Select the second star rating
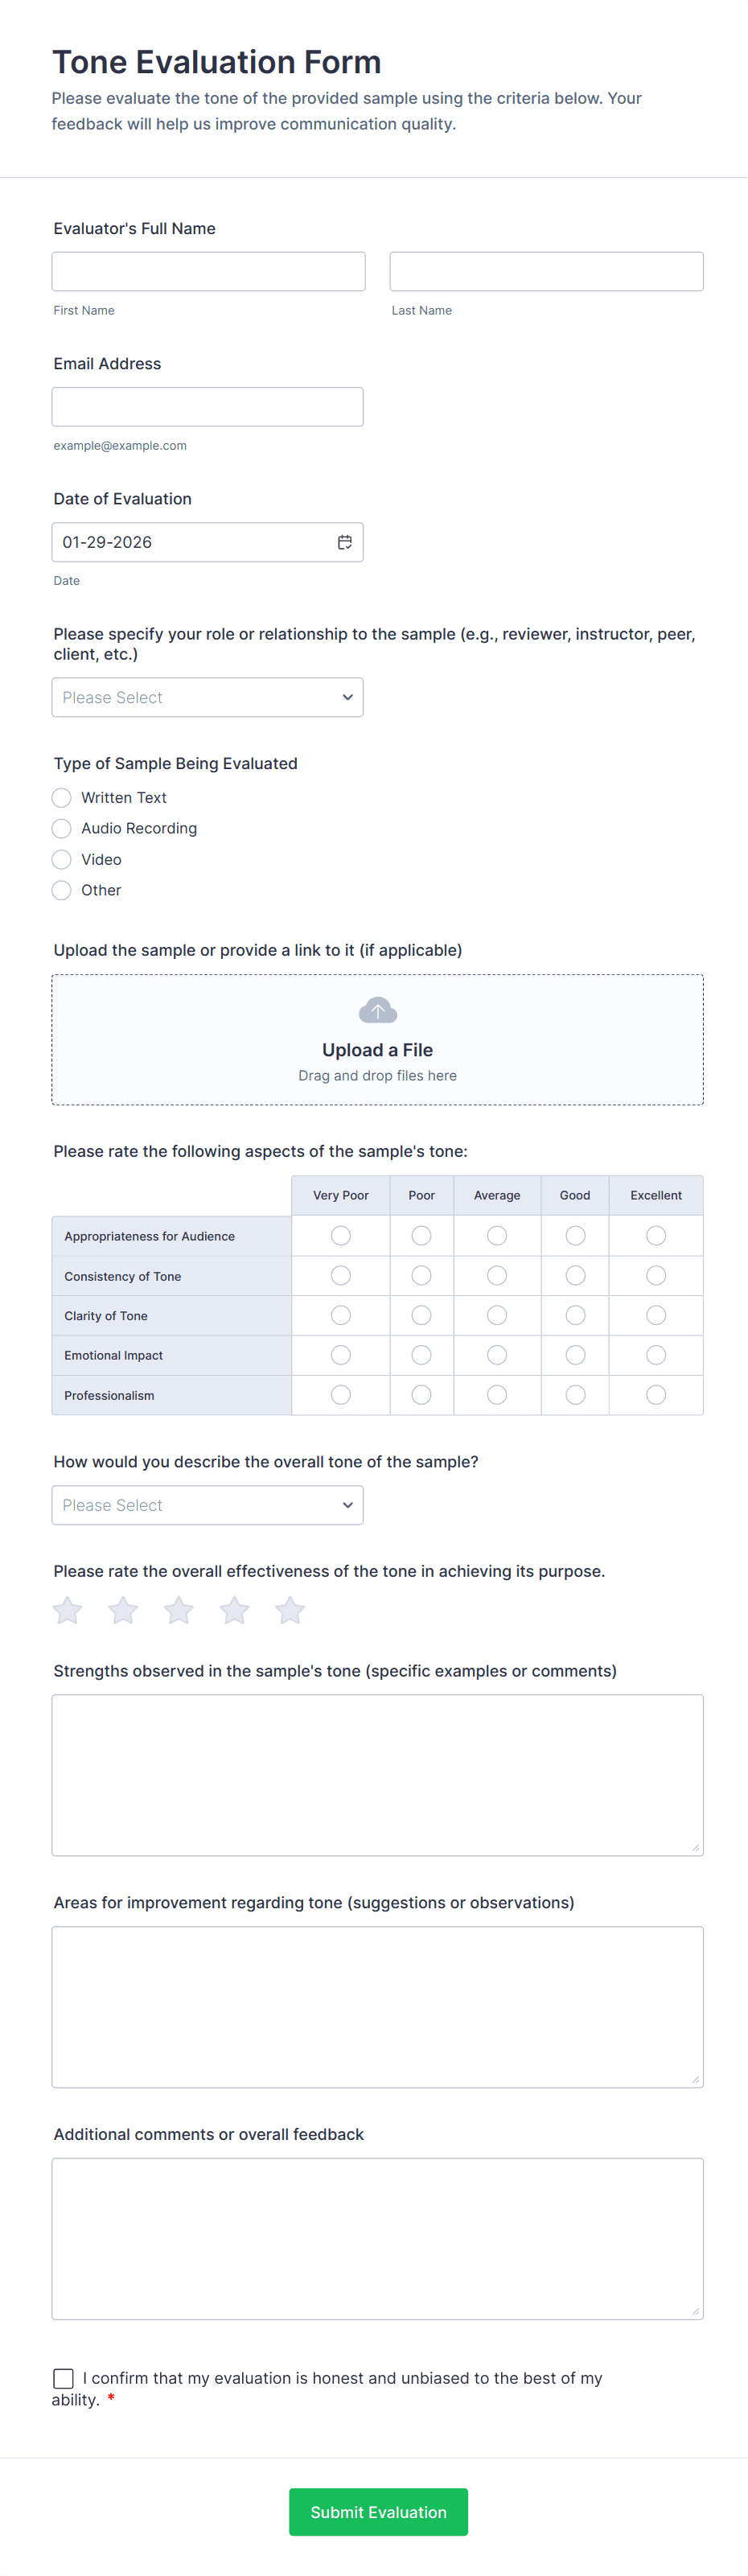 [x=123, y=1610]
